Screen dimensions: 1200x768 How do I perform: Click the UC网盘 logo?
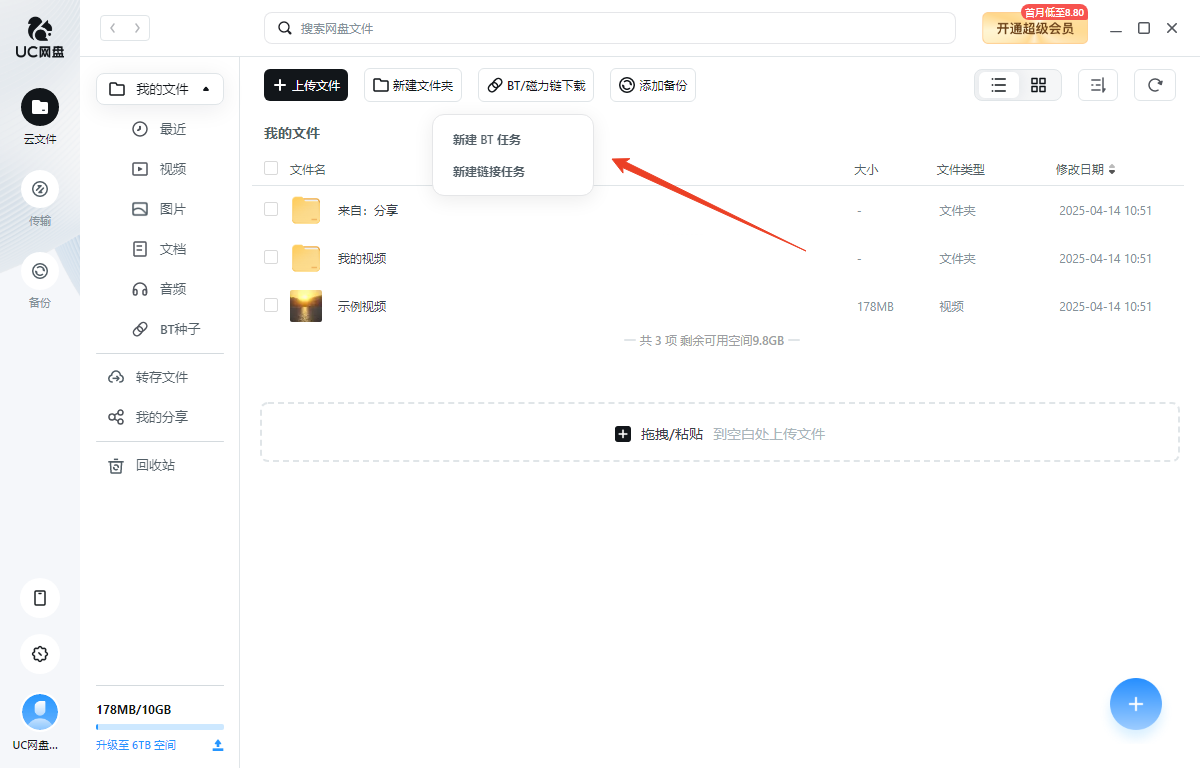click(40, 37)
